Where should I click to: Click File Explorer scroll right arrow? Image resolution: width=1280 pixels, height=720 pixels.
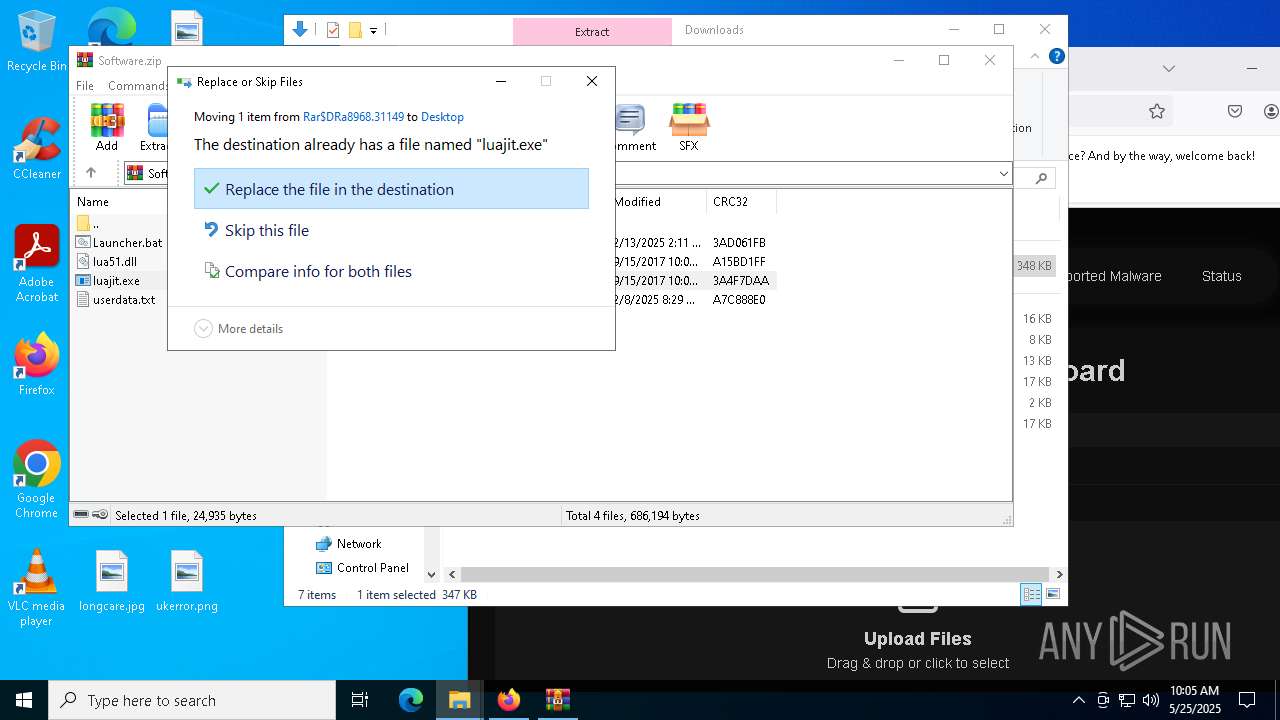1059,575
